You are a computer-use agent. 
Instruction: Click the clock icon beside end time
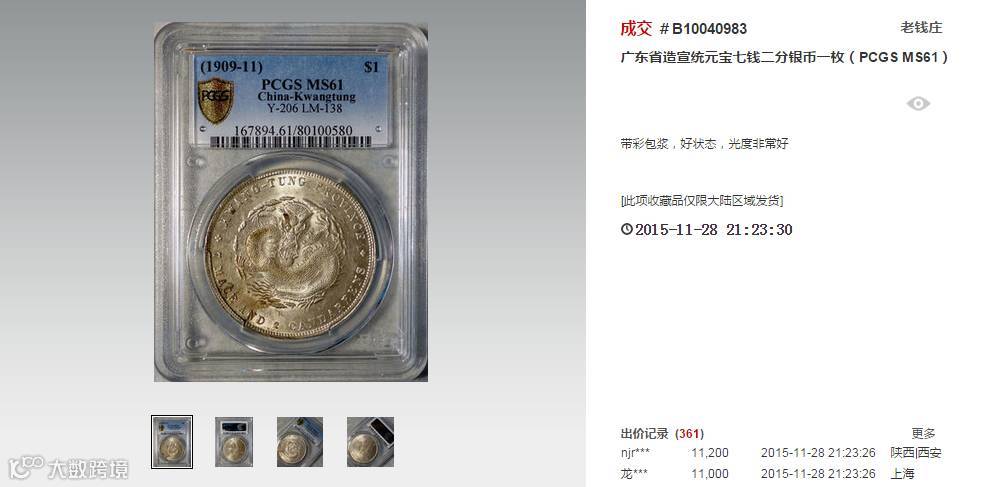626,229
